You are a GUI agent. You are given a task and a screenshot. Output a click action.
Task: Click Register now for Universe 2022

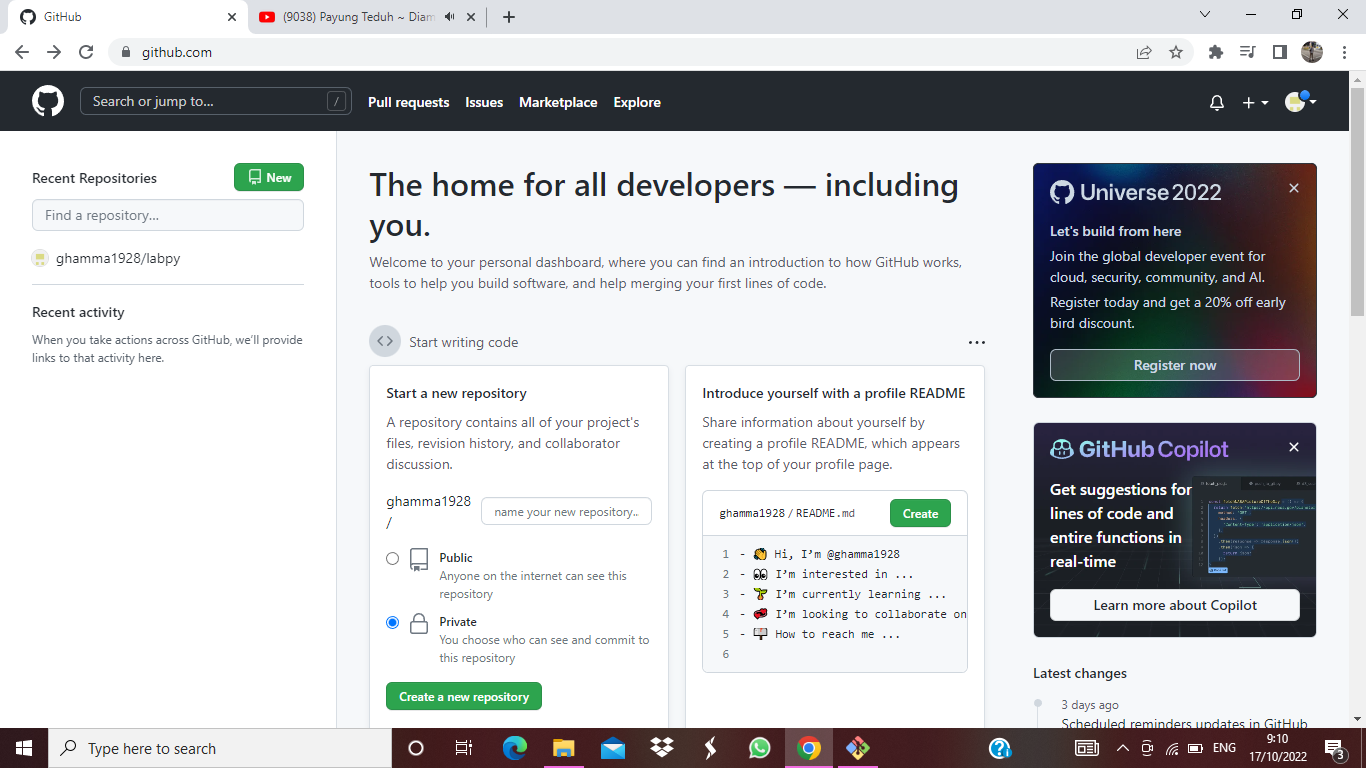point(1175,365)
